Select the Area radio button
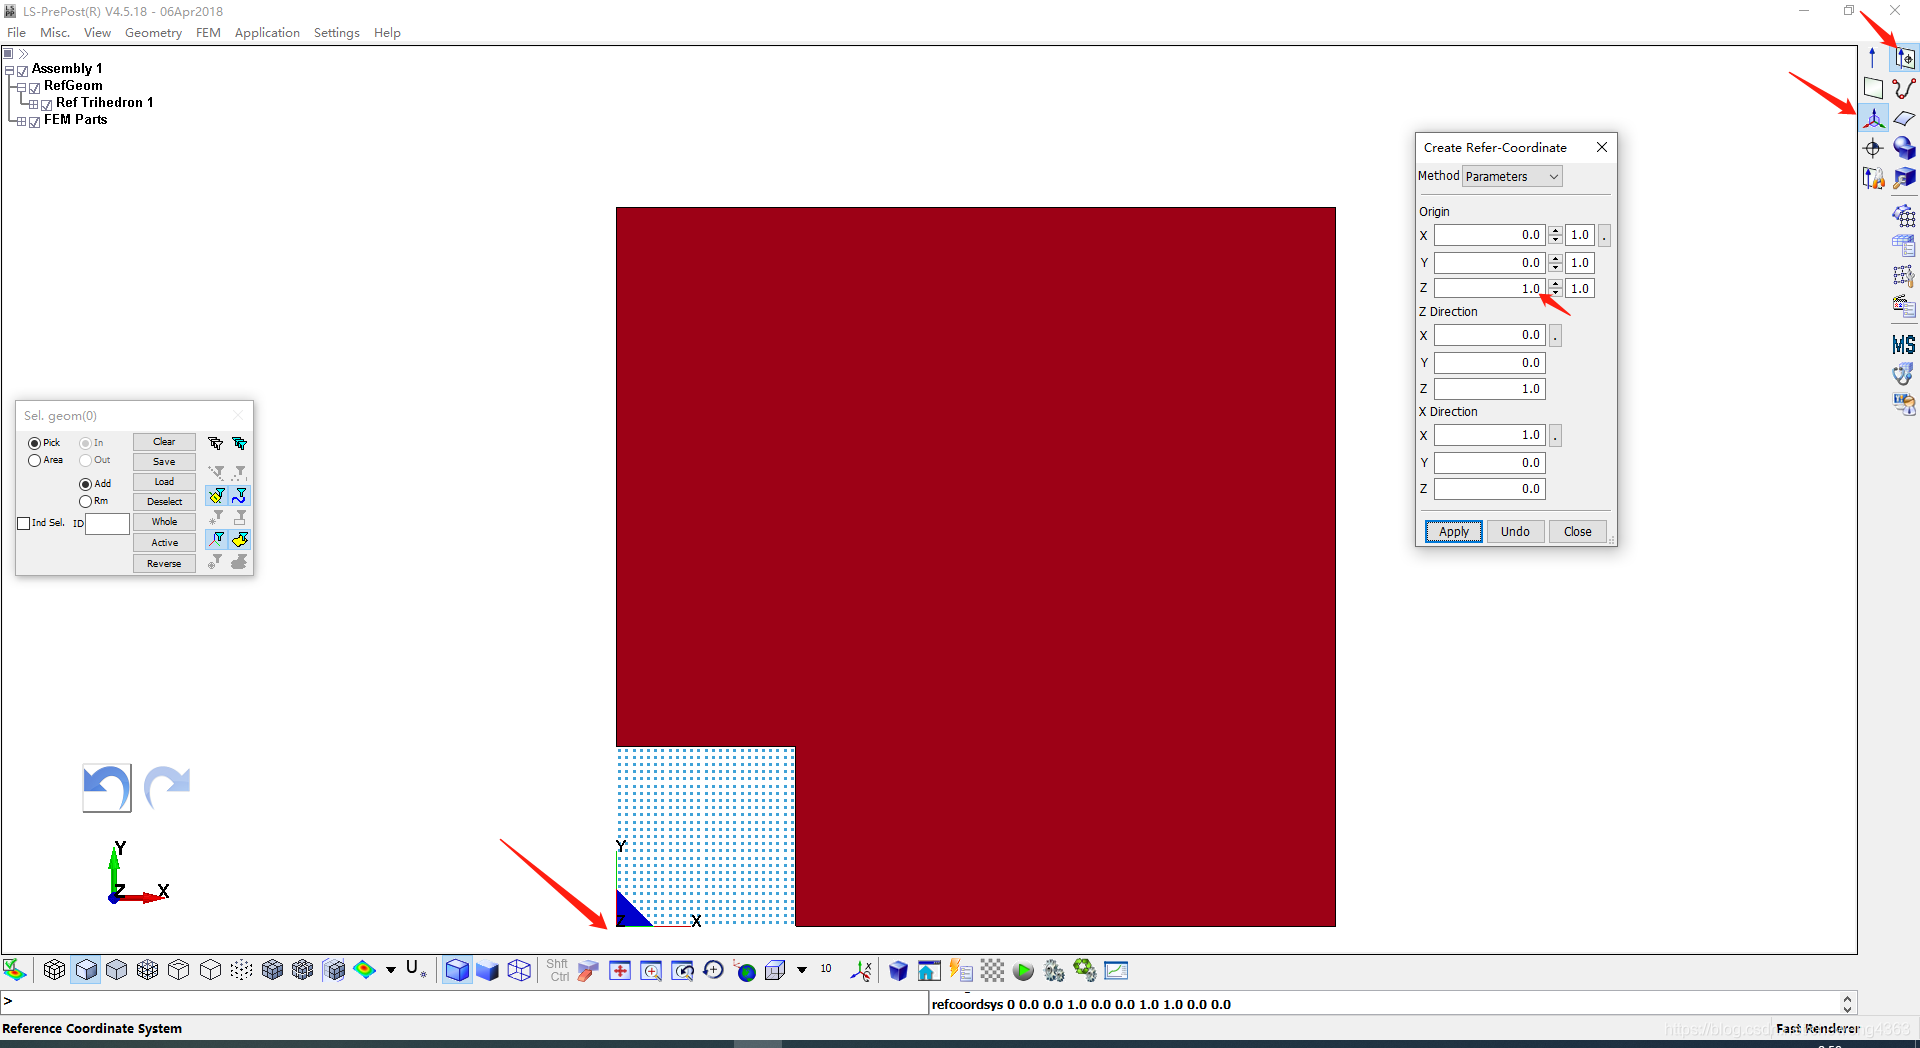Viewport: 1920px width, 1048px height. coord(34,461)
